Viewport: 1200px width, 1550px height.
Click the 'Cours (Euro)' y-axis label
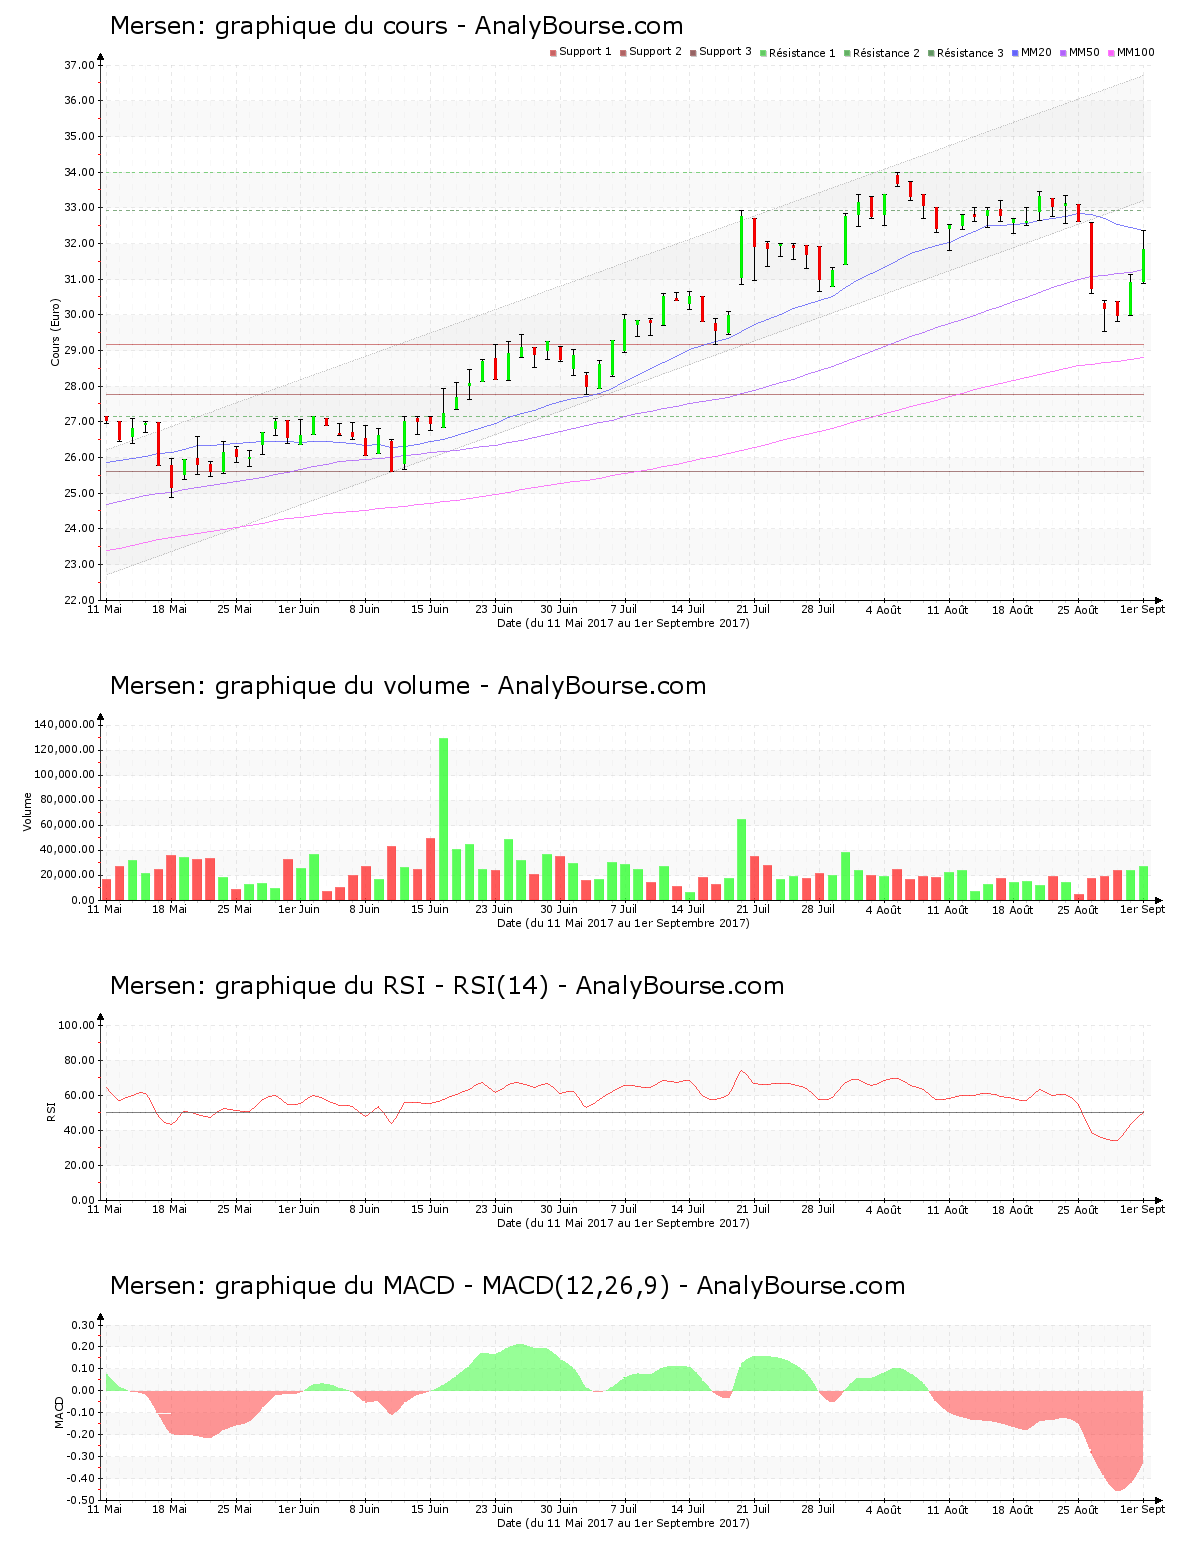tap(56, 333)
